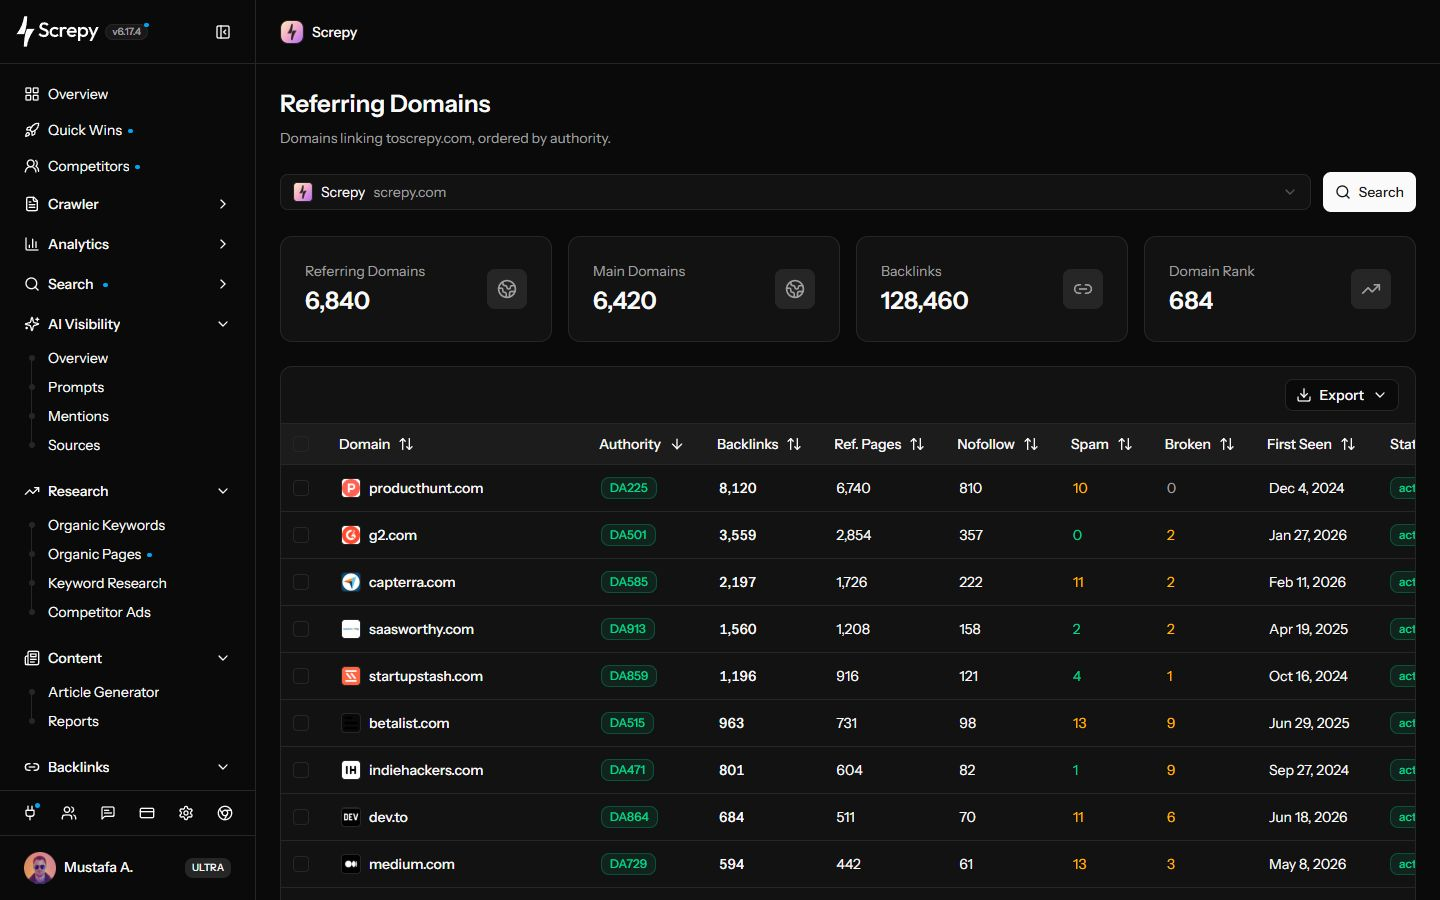The image size is (1440, 900).
Task: Open the Mustafa A. user profile
Action: (127, 867)
